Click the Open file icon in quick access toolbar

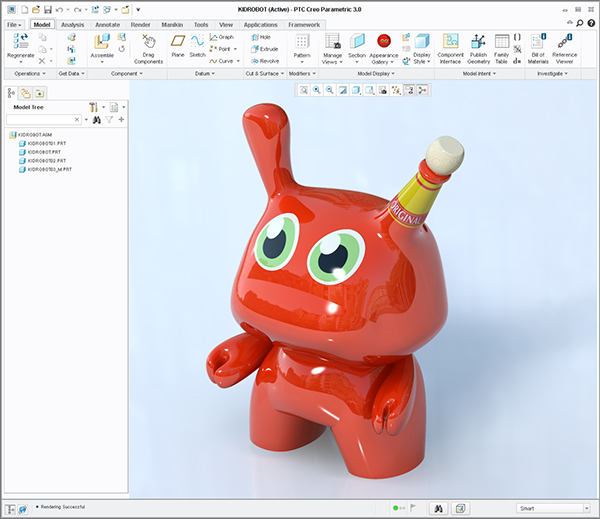pyautogui.click(x=36, y=10)
